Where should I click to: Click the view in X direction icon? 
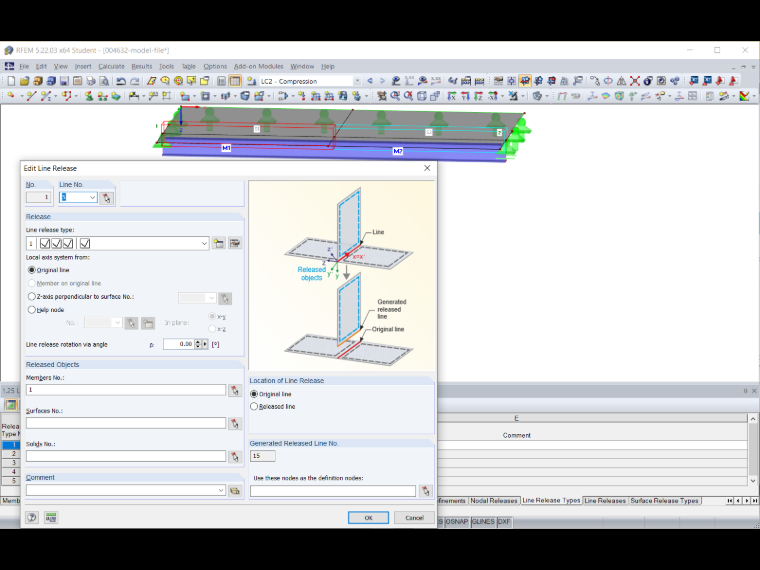(452, 96)
